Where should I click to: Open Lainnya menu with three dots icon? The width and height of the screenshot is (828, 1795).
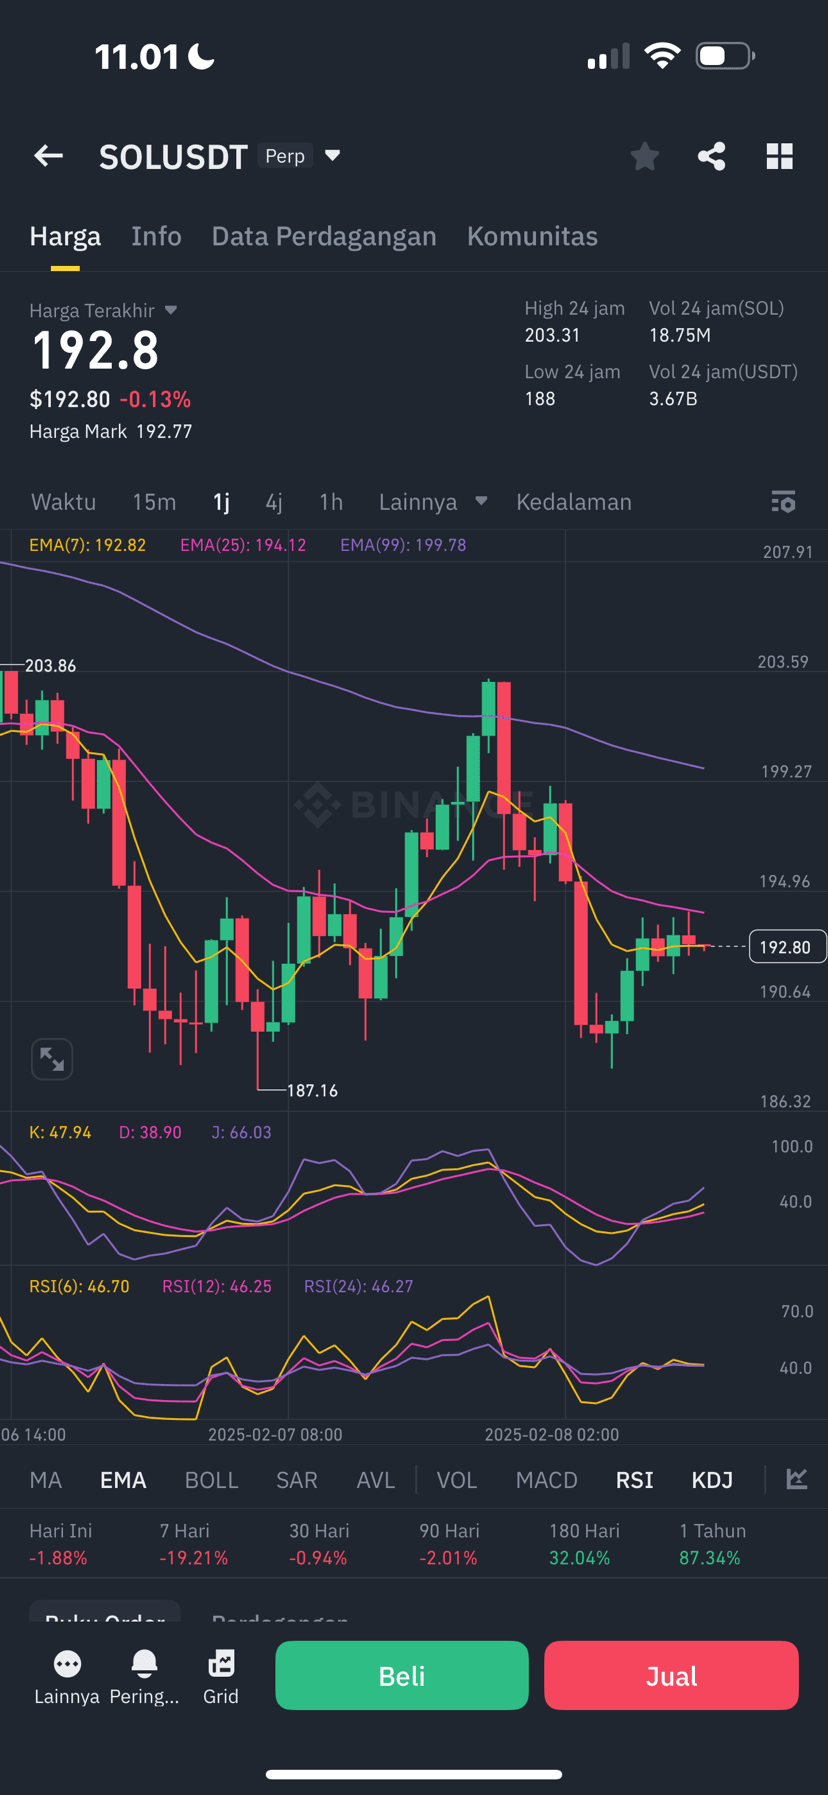pyautogui.click(x=67, y=1677)
